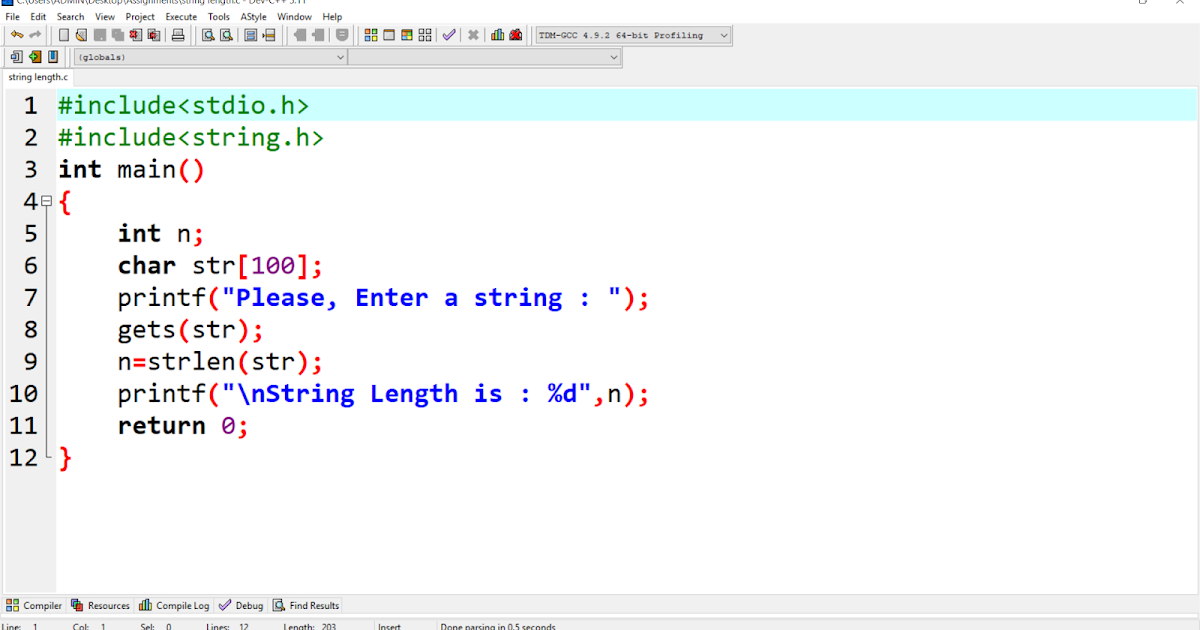This screenshot has height=630, width=1200.
Task: Click the Compile & Run icon
Action: click(x=407, y=35)
